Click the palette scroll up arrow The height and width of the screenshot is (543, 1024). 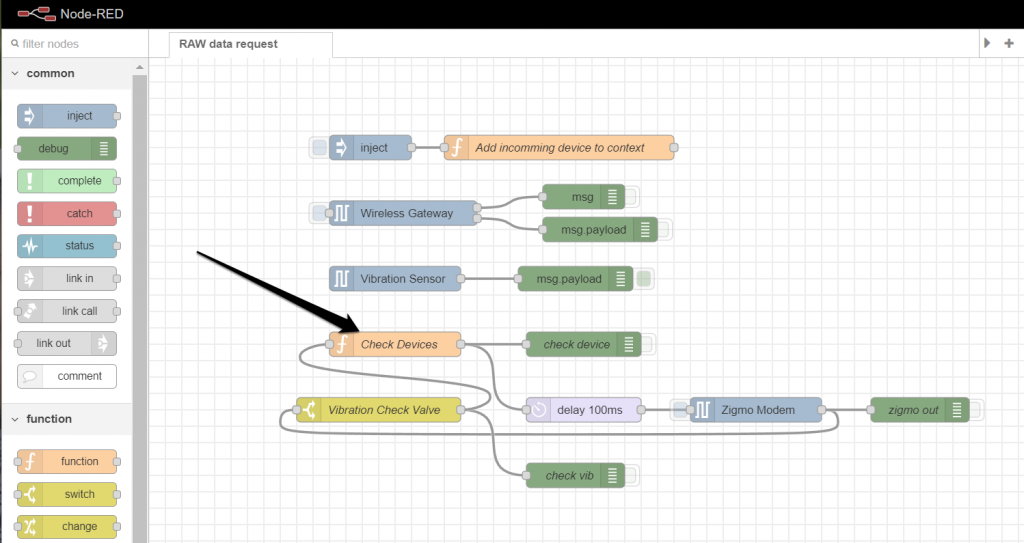tap(139, 67)
